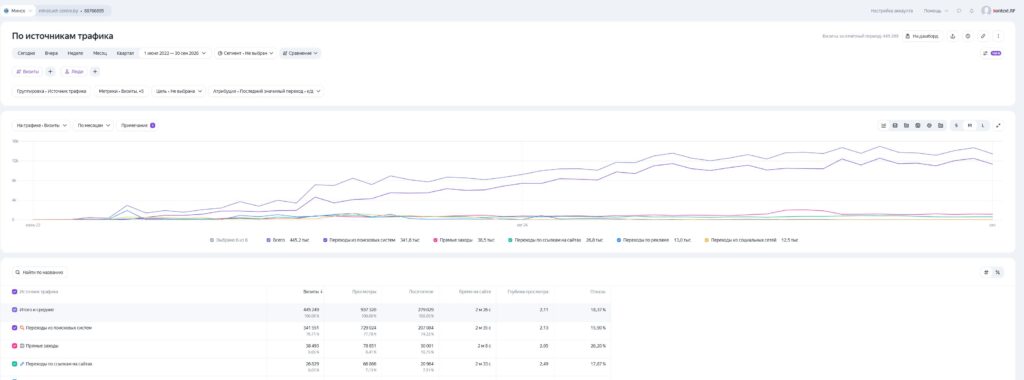Copy report link via the chain icon
This screenshot has height=380, width=1024.
coord(983,37)
